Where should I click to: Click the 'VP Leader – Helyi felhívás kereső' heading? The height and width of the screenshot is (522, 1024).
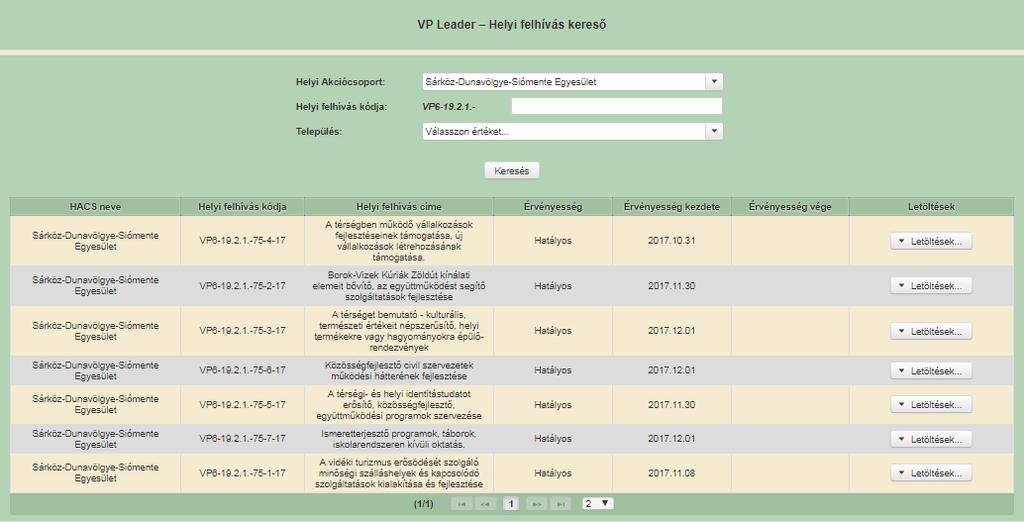(x=512, y=25)
